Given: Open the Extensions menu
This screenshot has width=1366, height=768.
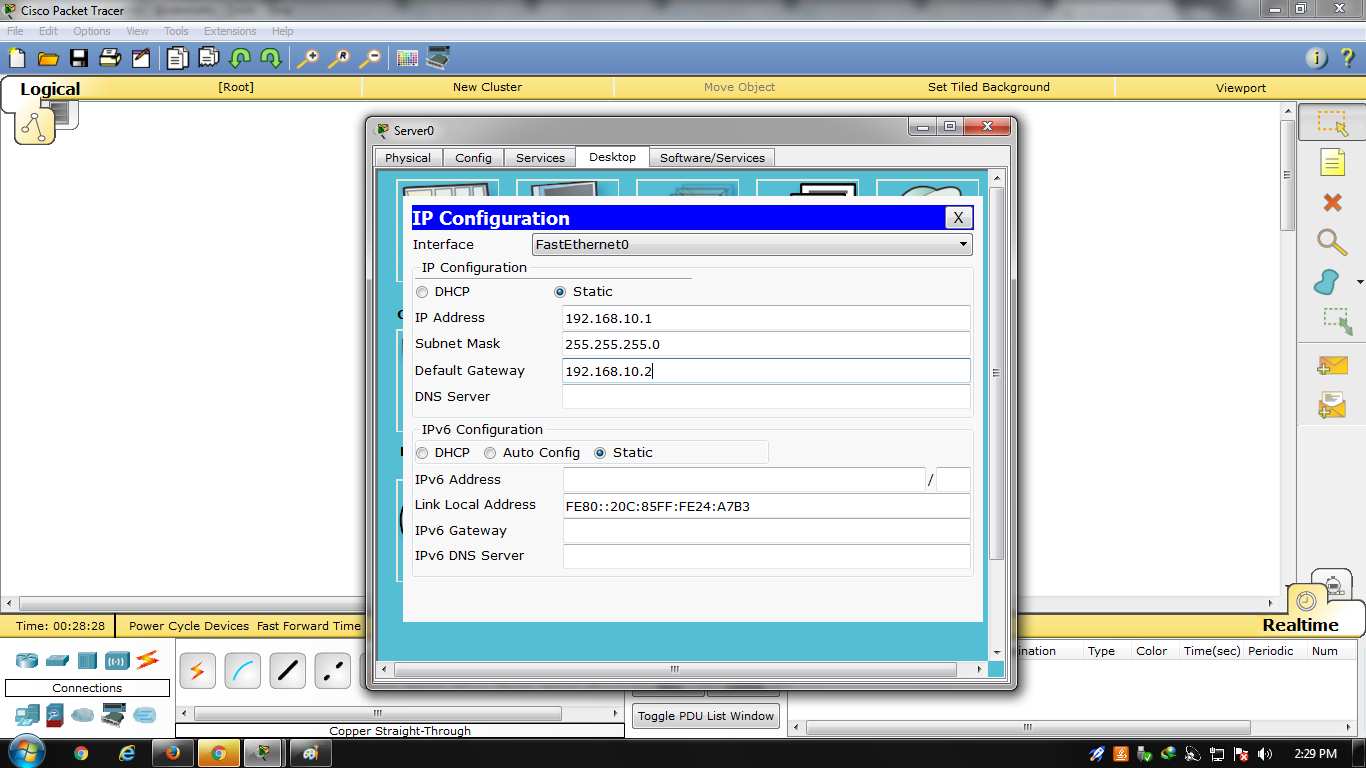Looking at the screenshot, I should click(x=230, y=31).
